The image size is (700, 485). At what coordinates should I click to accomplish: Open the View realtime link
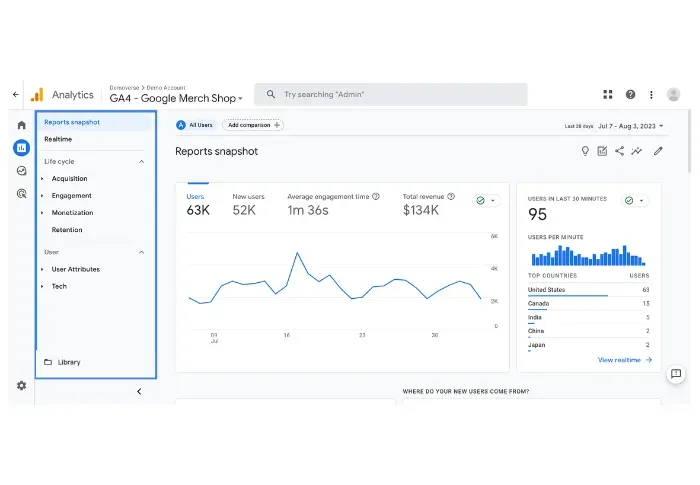pos(625,360)
